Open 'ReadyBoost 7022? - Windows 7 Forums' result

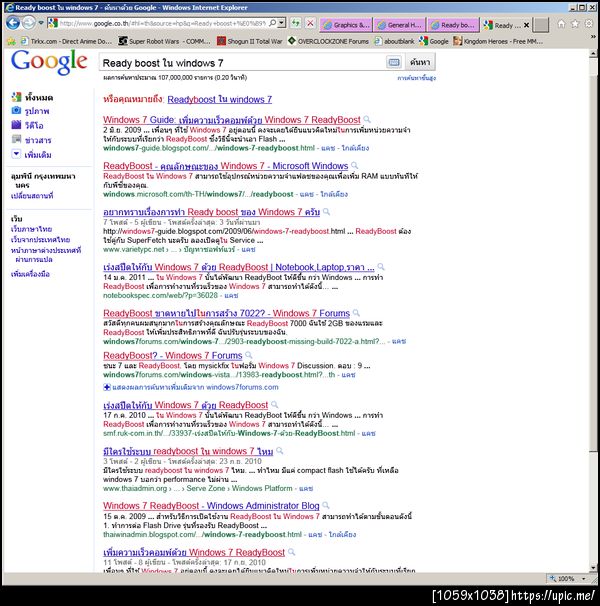tap(227, 313)
